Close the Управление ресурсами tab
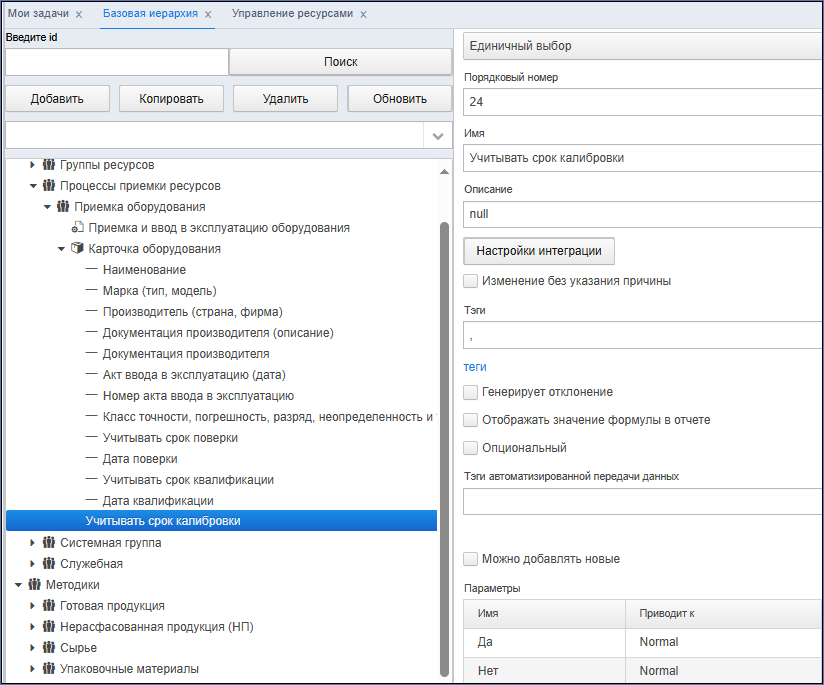Image resolution: width=824 pixels, height=685 pixels. [363, 15]
